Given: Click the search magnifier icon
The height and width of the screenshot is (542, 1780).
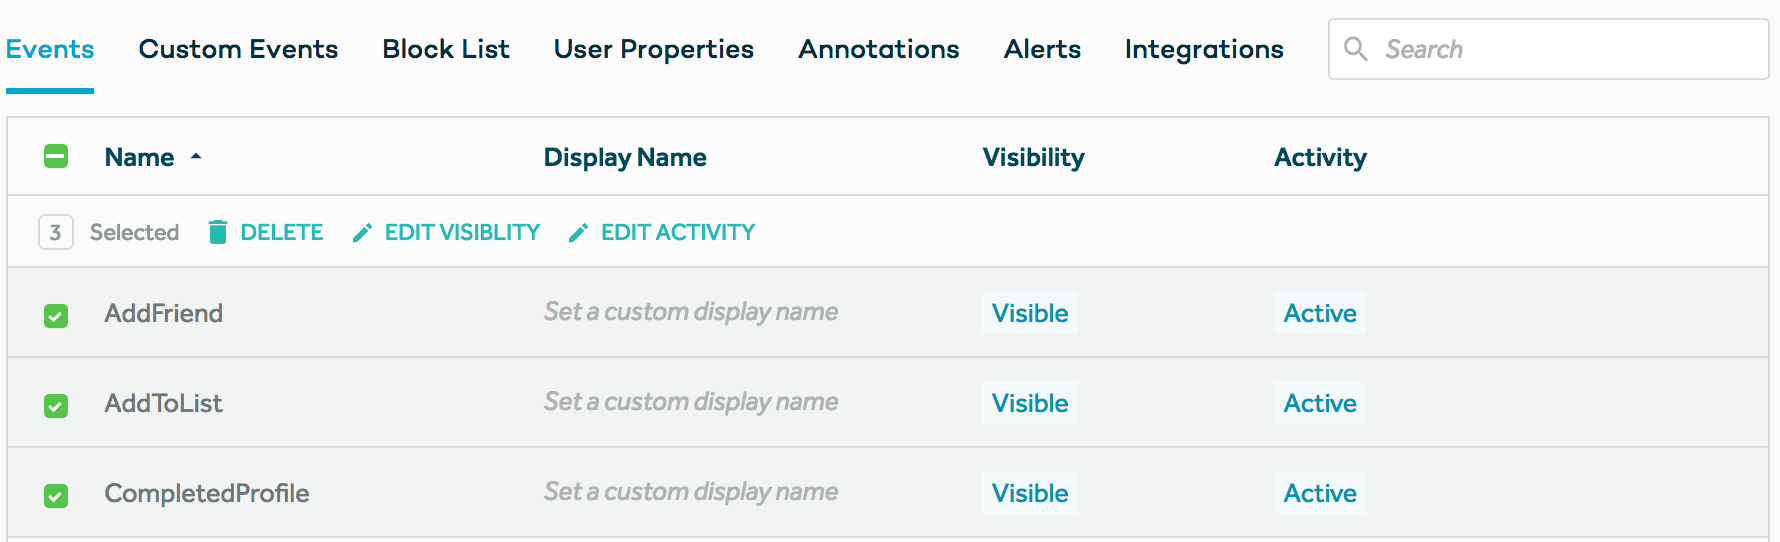Looking at the screenshot, I should tap(1355, 49).
